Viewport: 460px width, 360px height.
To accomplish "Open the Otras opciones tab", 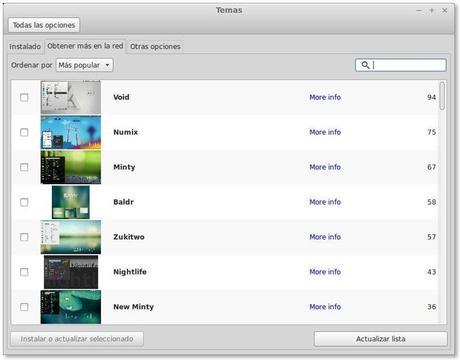I will pos(155,46).
